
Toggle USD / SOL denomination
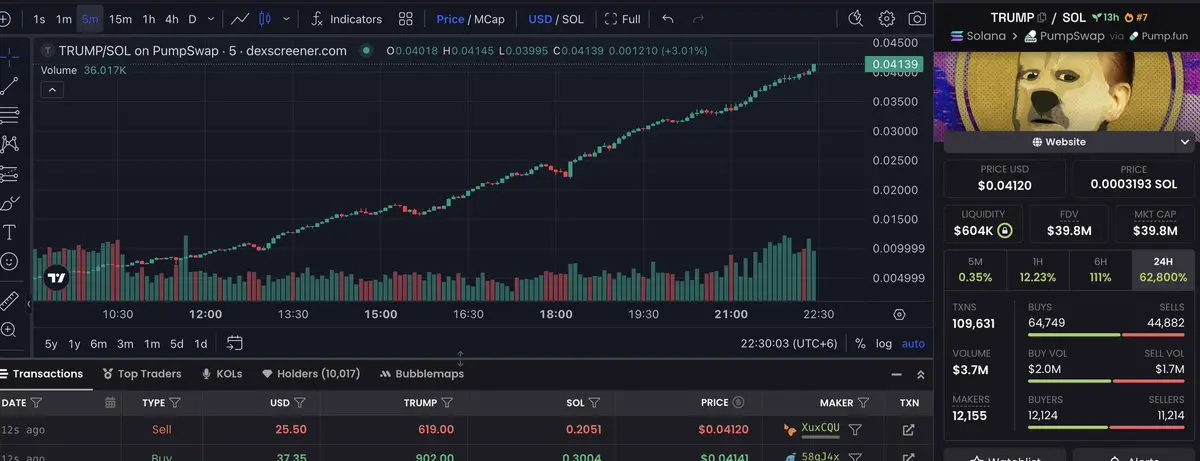[x=555, y=19]
